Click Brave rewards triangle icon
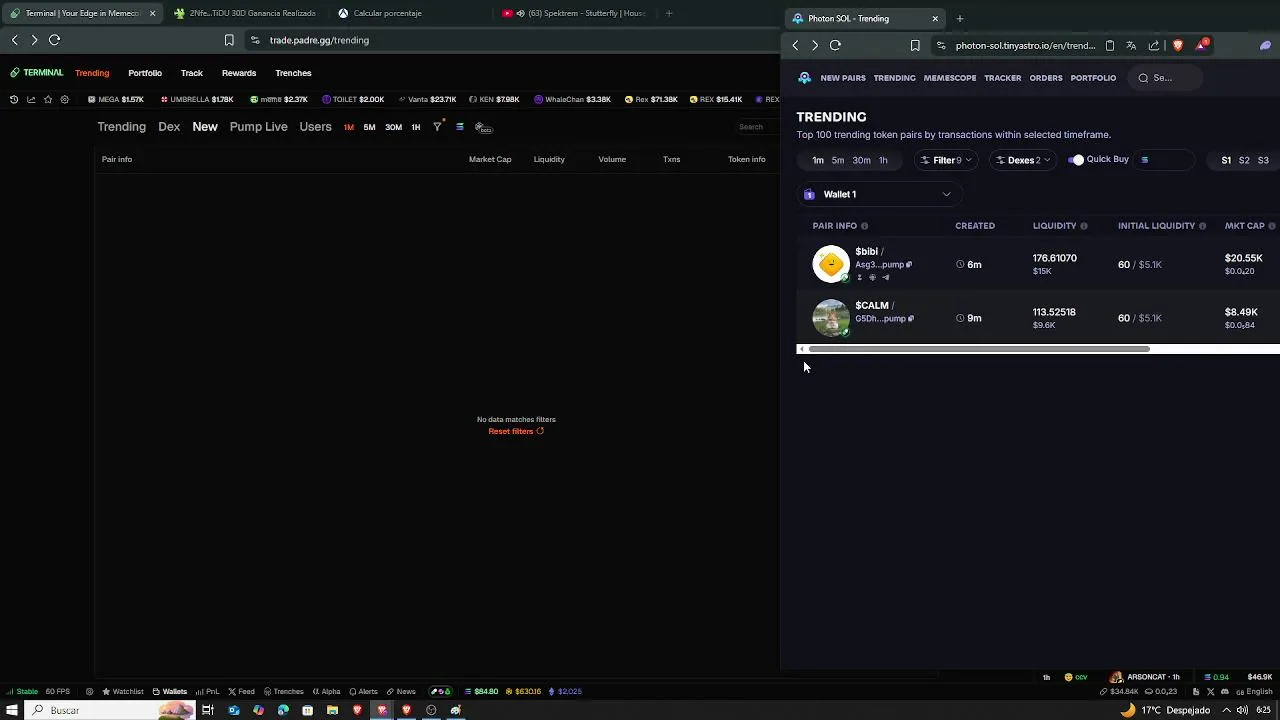The width and height of the screenshot is (1280, 720). click(x=1202, y=45)
